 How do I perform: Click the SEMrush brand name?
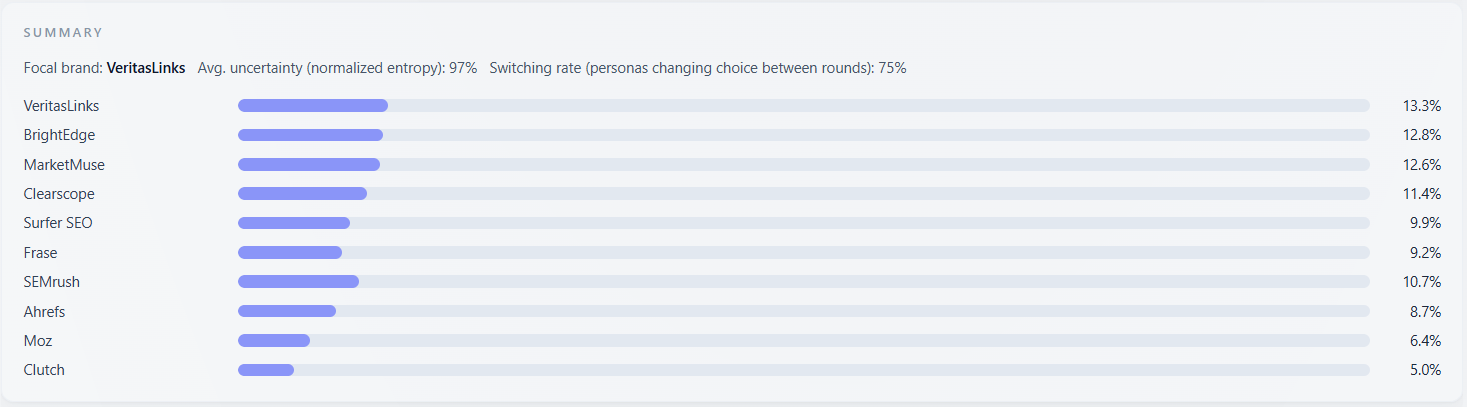click(x=52, y=282)
